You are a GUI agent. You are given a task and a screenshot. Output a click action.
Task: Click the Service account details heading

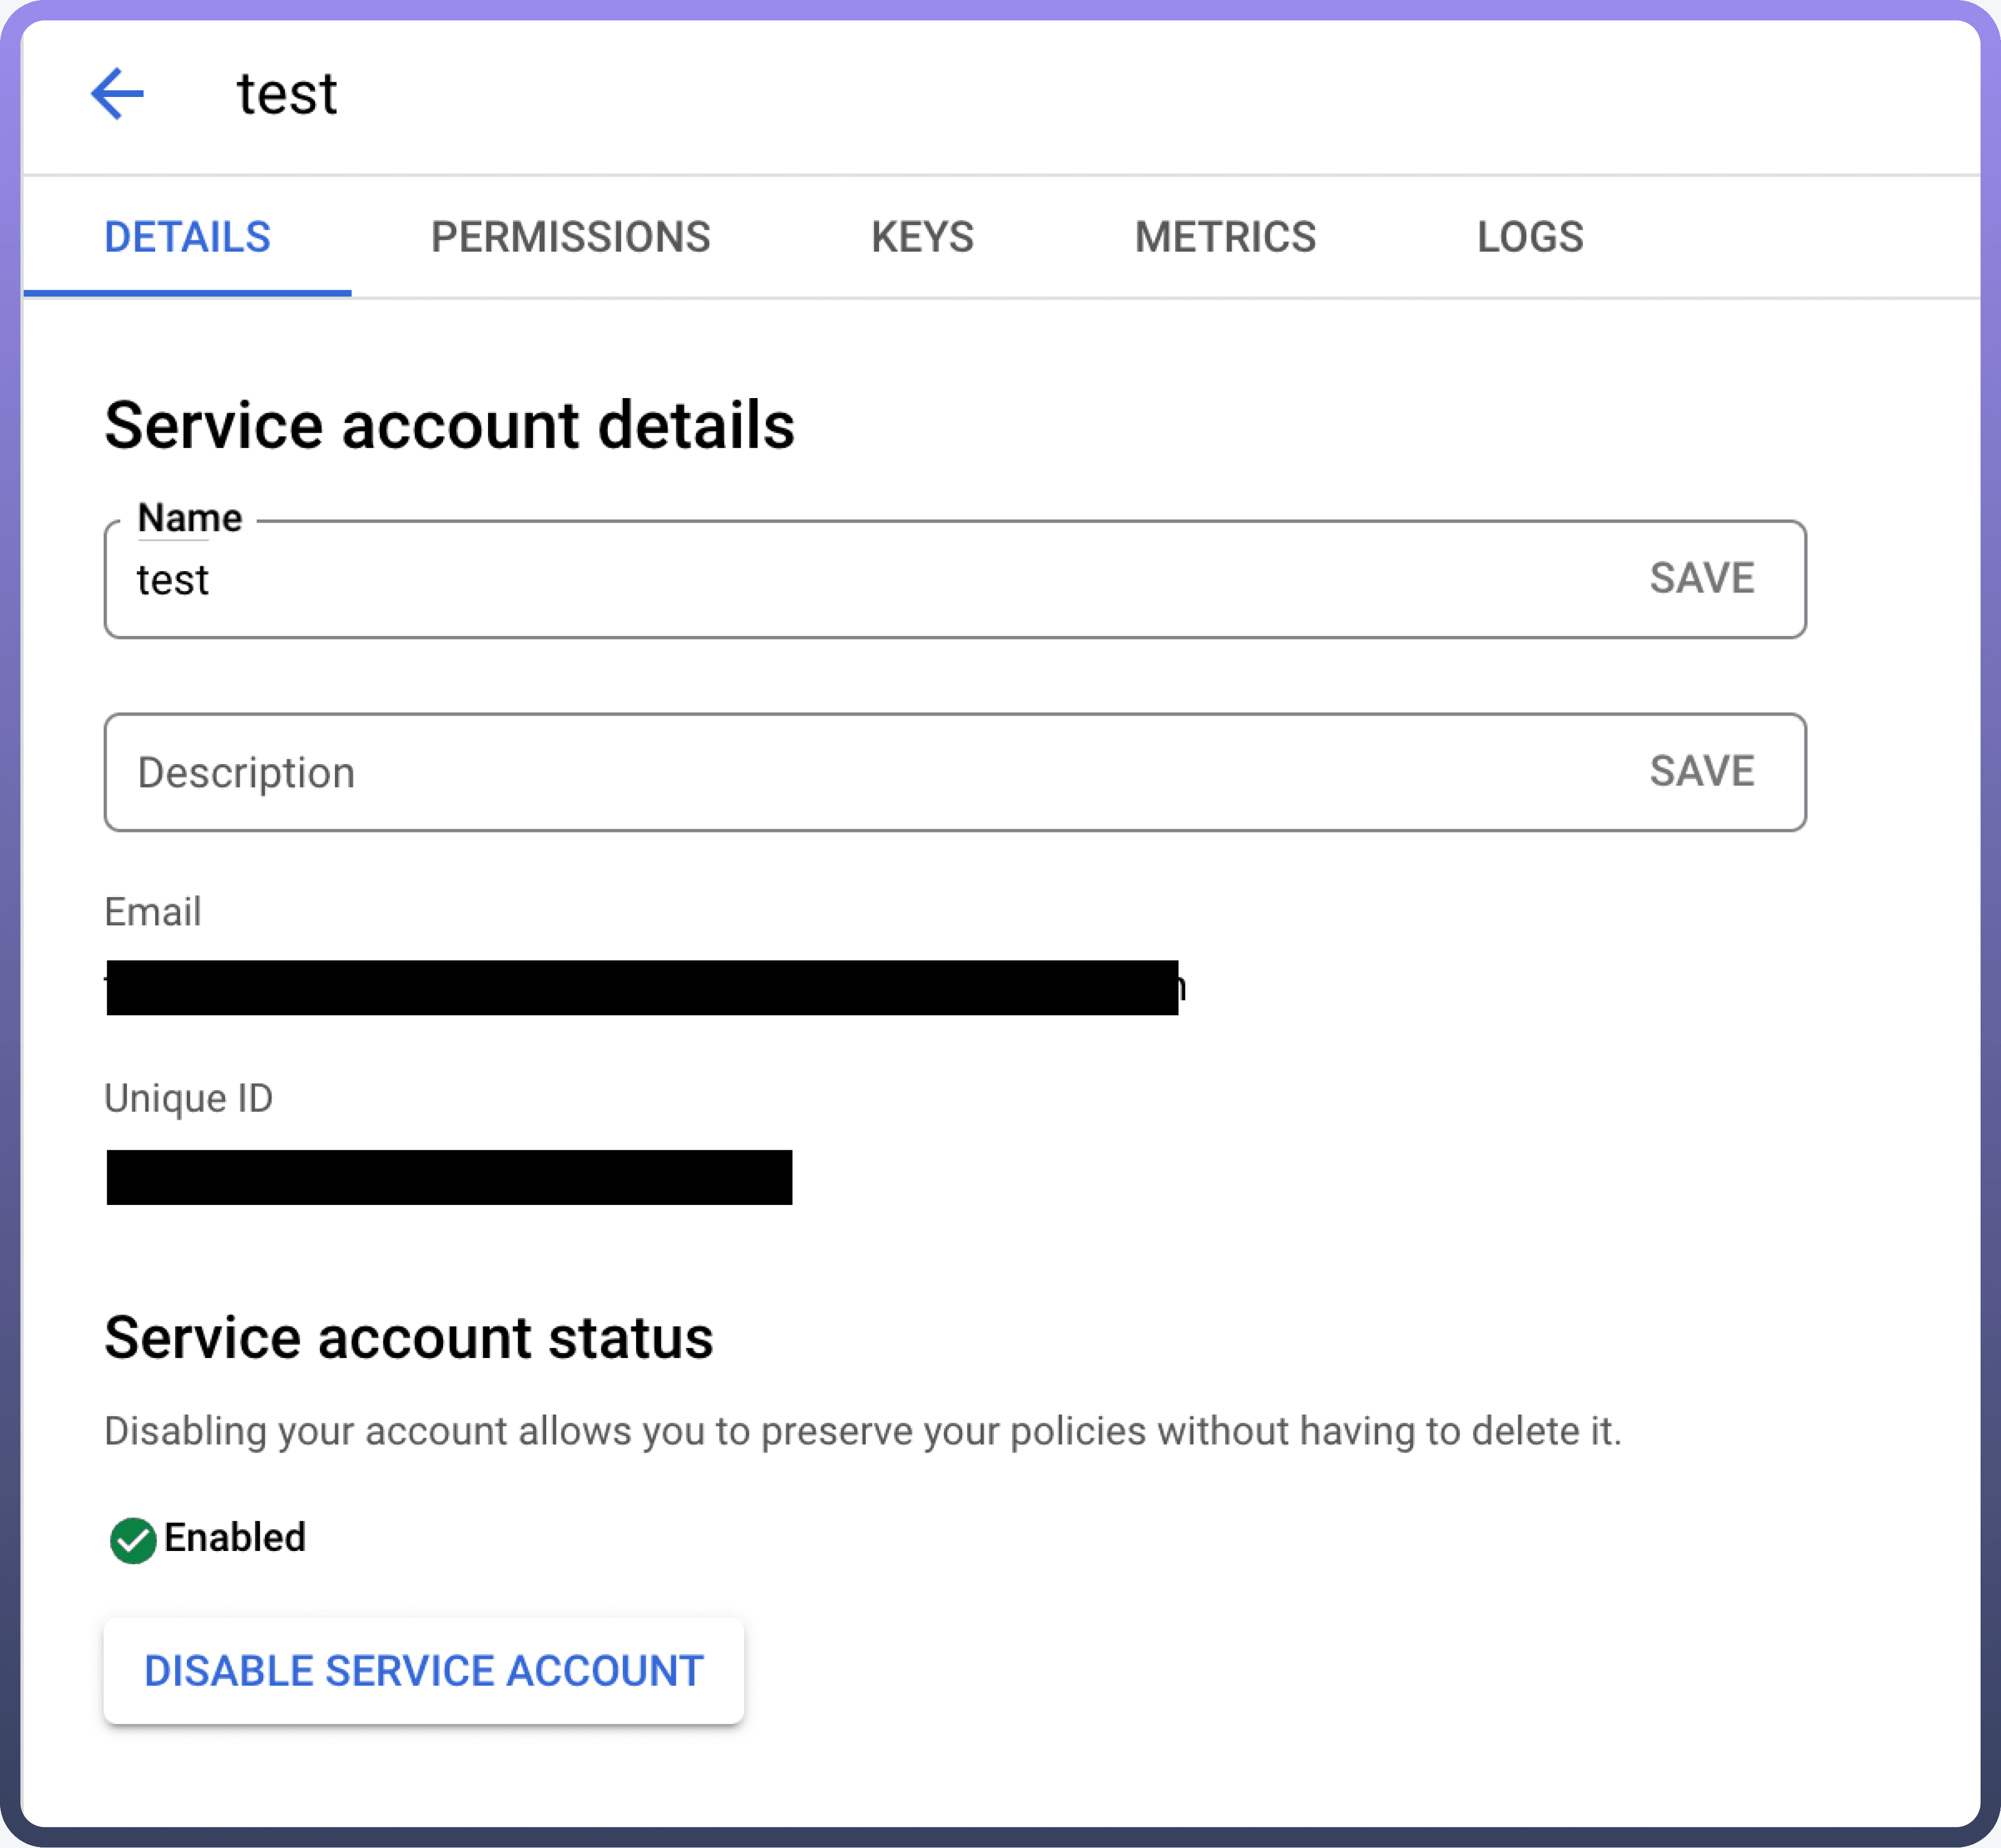point(449,426)
